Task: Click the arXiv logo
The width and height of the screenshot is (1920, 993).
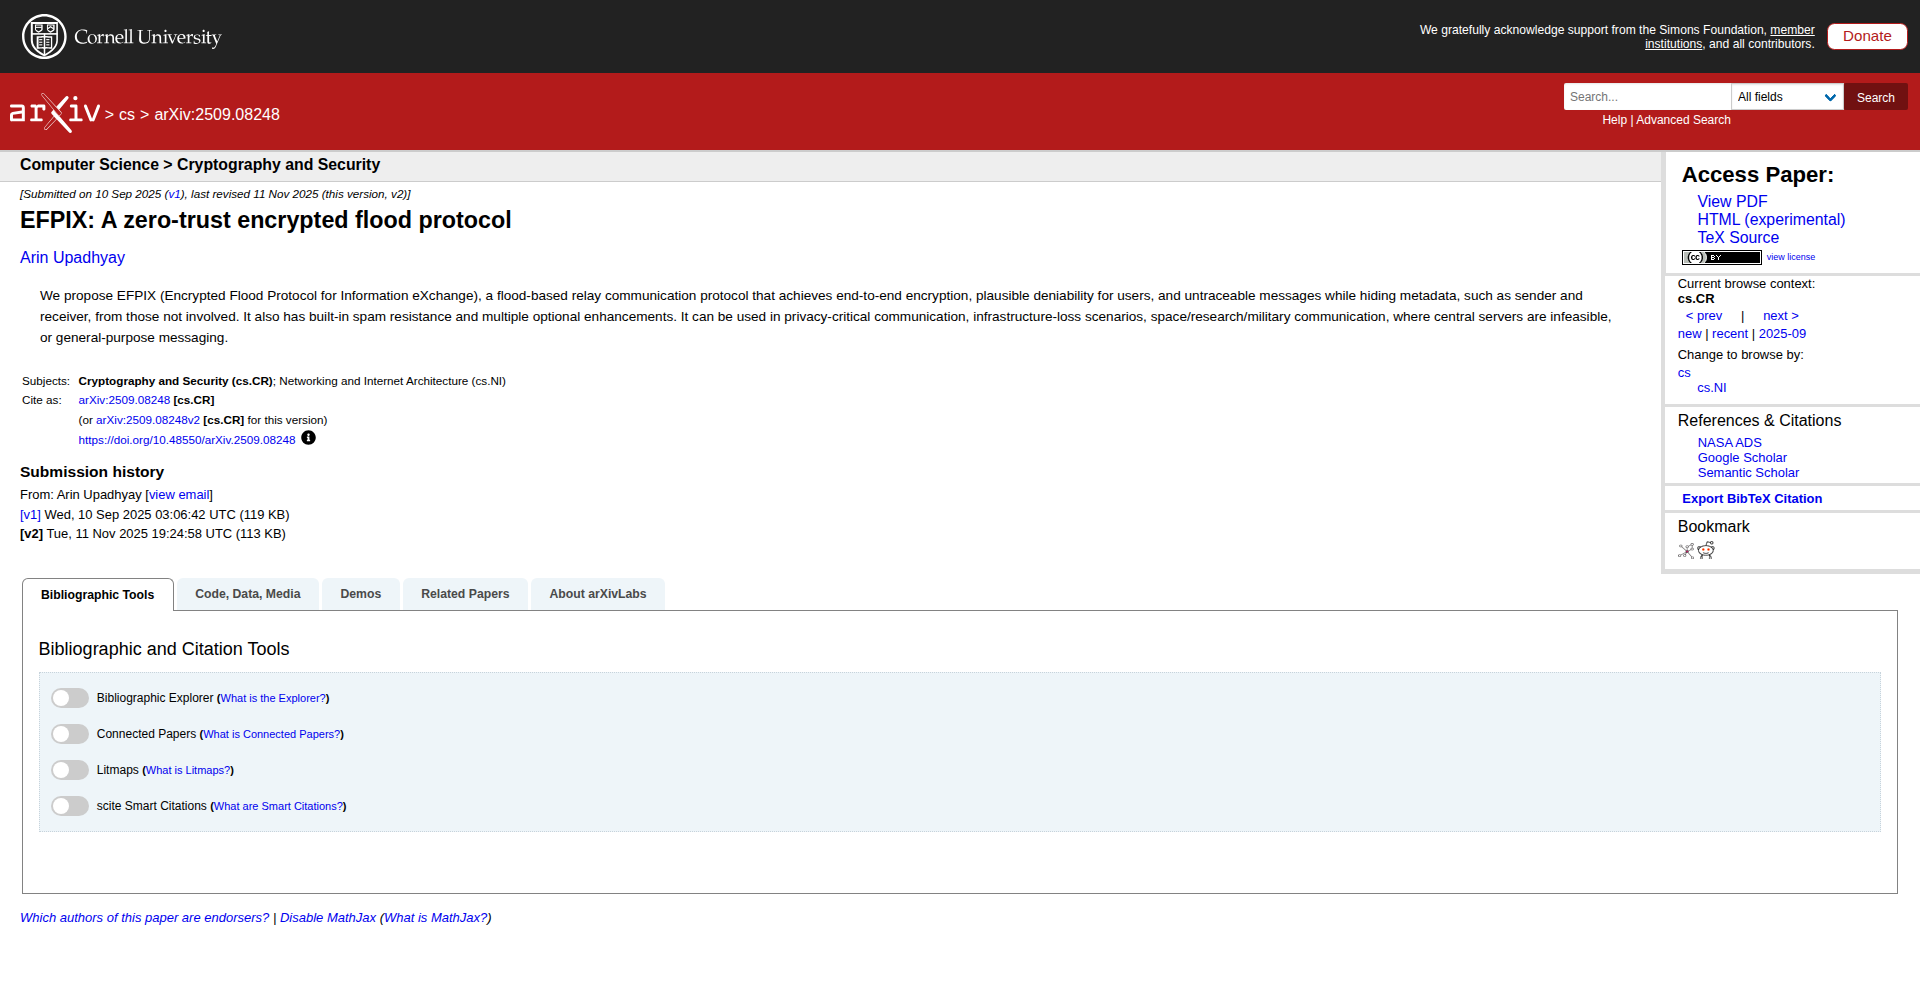Action: [x=55, y=113]
